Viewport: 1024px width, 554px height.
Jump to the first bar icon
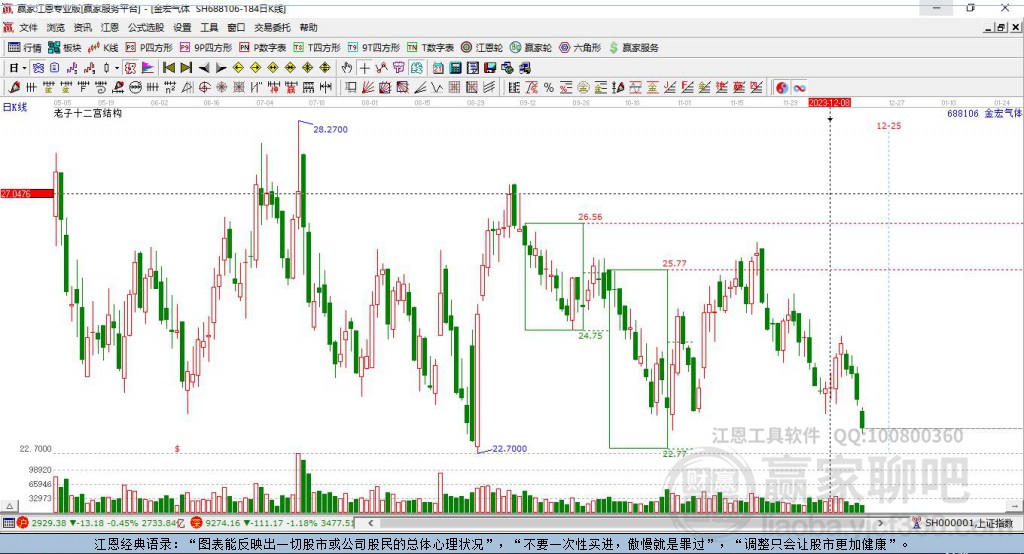click(x=168, y=68)
